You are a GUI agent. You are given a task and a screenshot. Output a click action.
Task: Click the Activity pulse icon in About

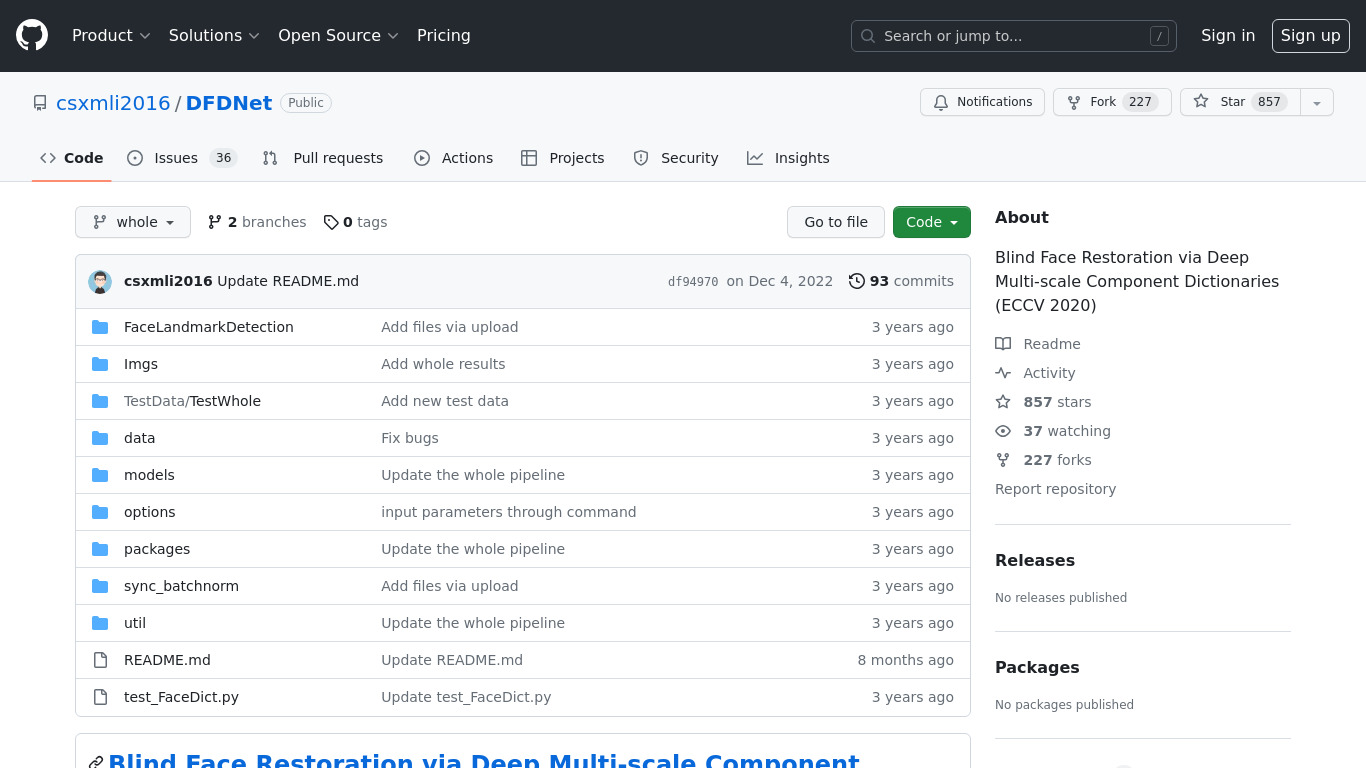click(x=1003, y=373)
